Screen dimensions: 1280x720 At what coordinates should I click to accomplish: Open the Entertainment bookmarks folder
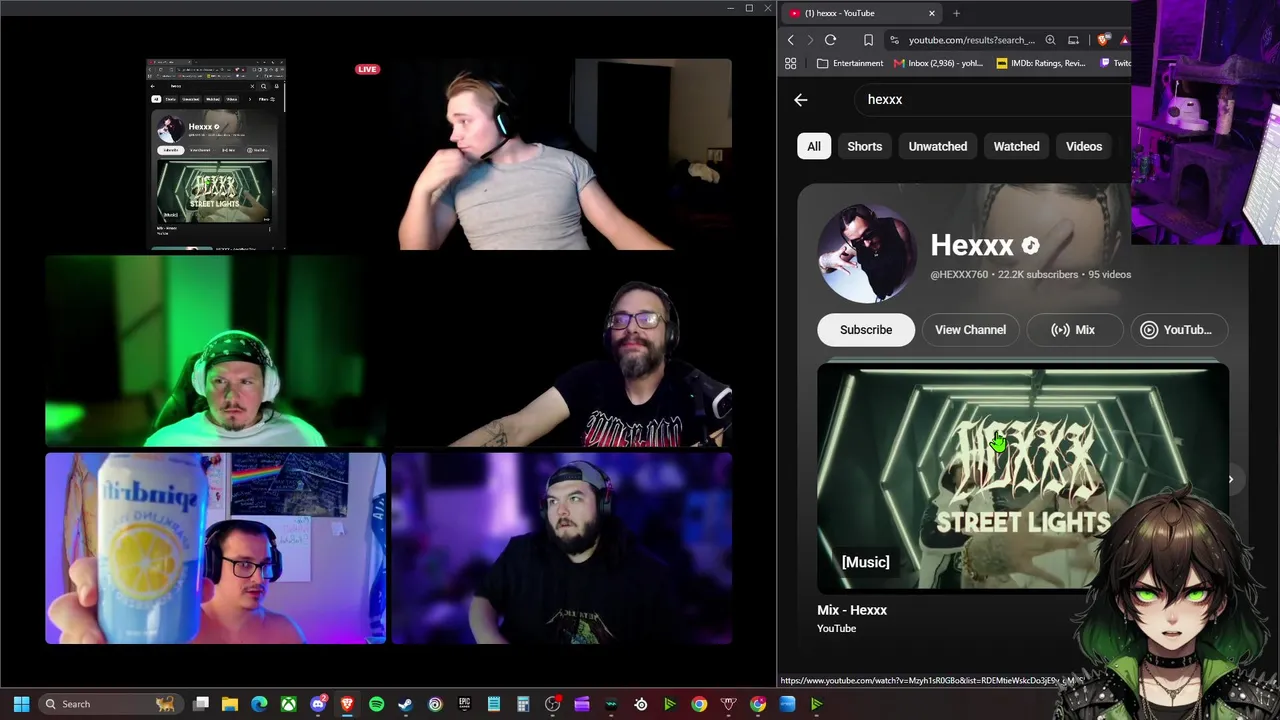(850, 63)
